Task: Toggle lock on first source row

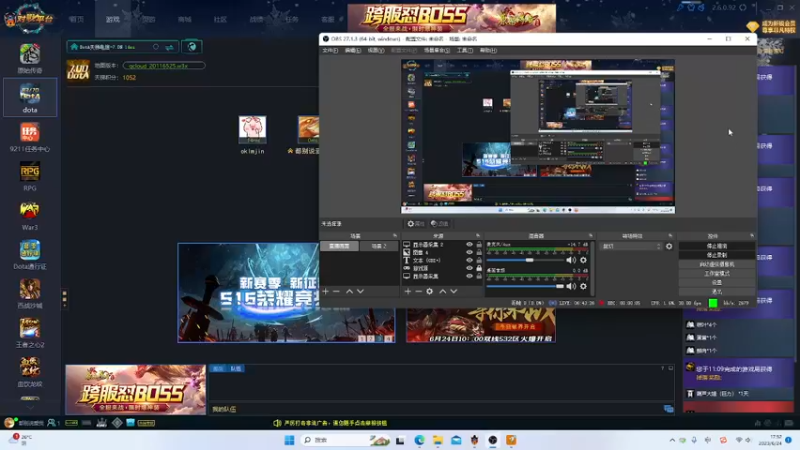Action: tap(479, 245)
